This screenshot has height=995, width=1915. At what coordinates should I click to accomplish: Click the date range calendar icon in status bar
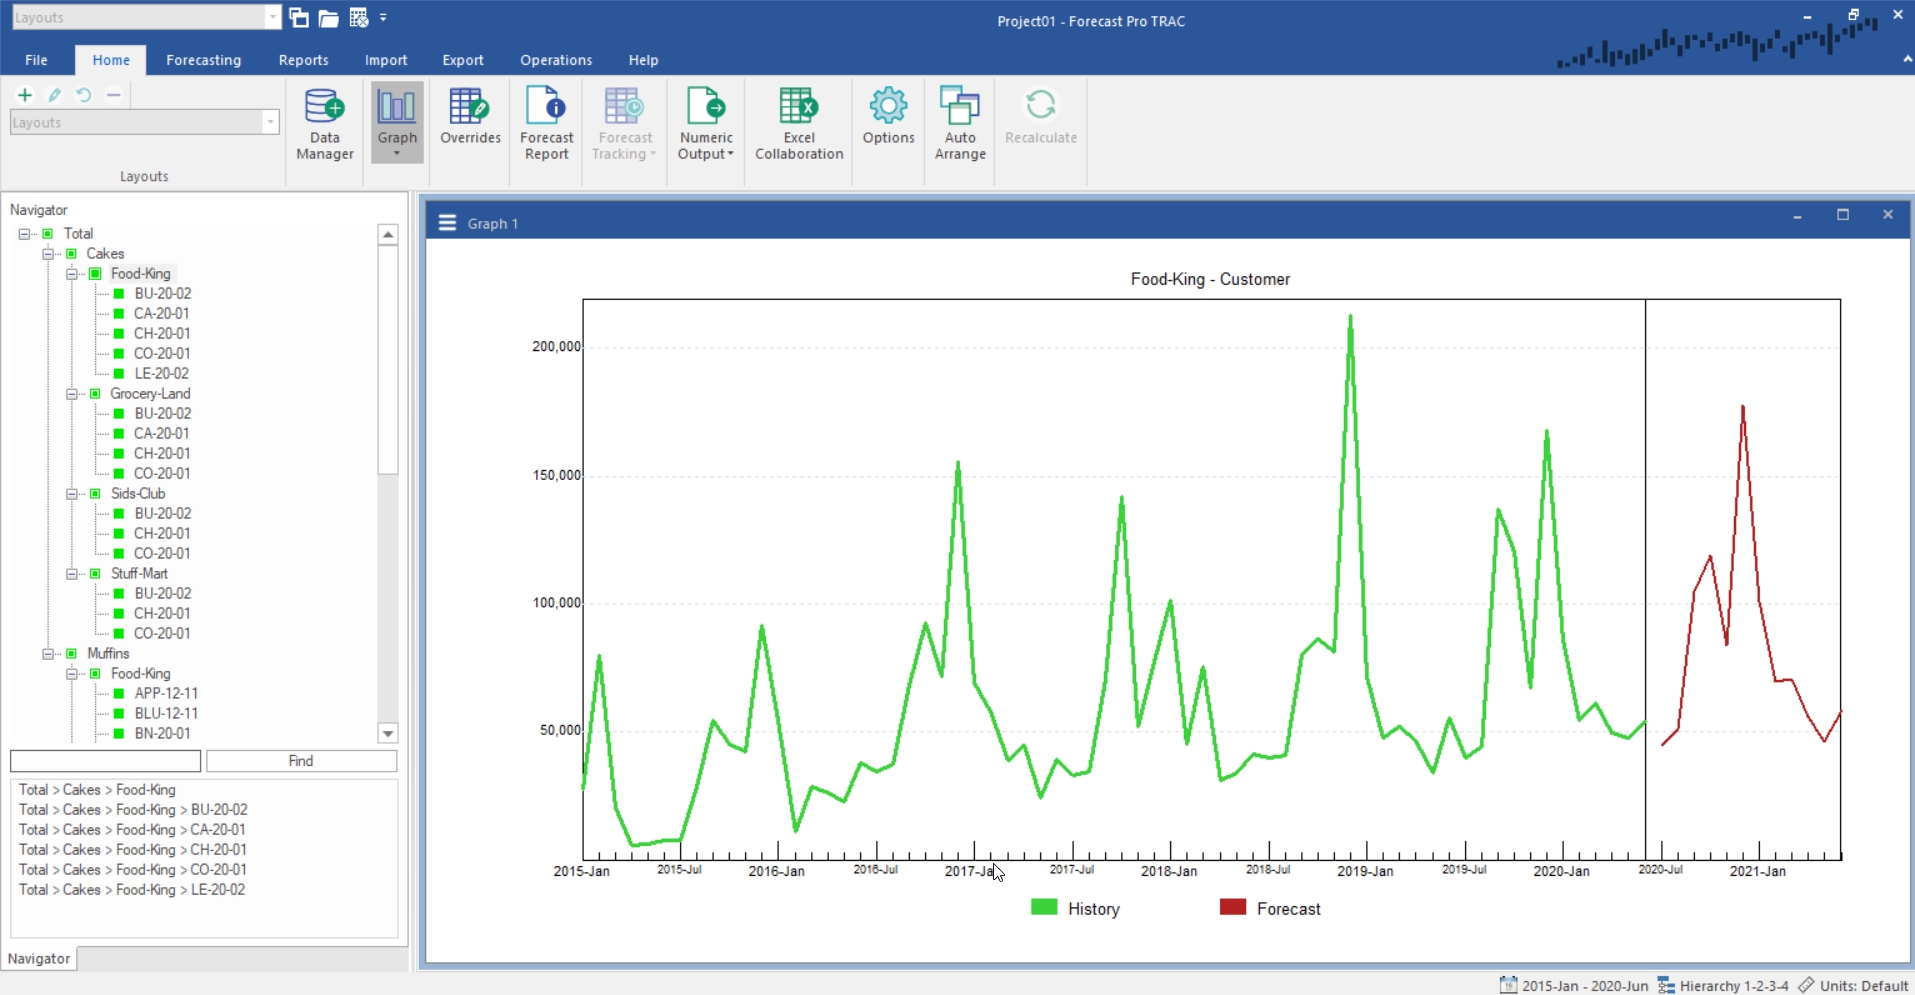point(1508,985)
